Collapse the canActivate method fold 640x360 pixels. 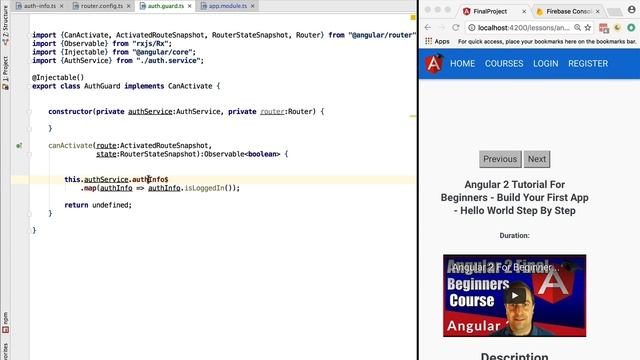point(29,154)
